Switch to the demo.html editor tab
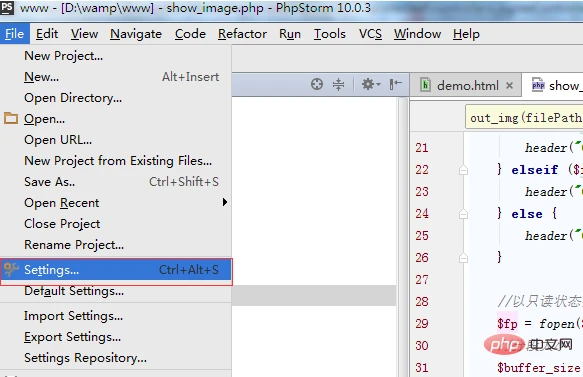 point(466,85)
